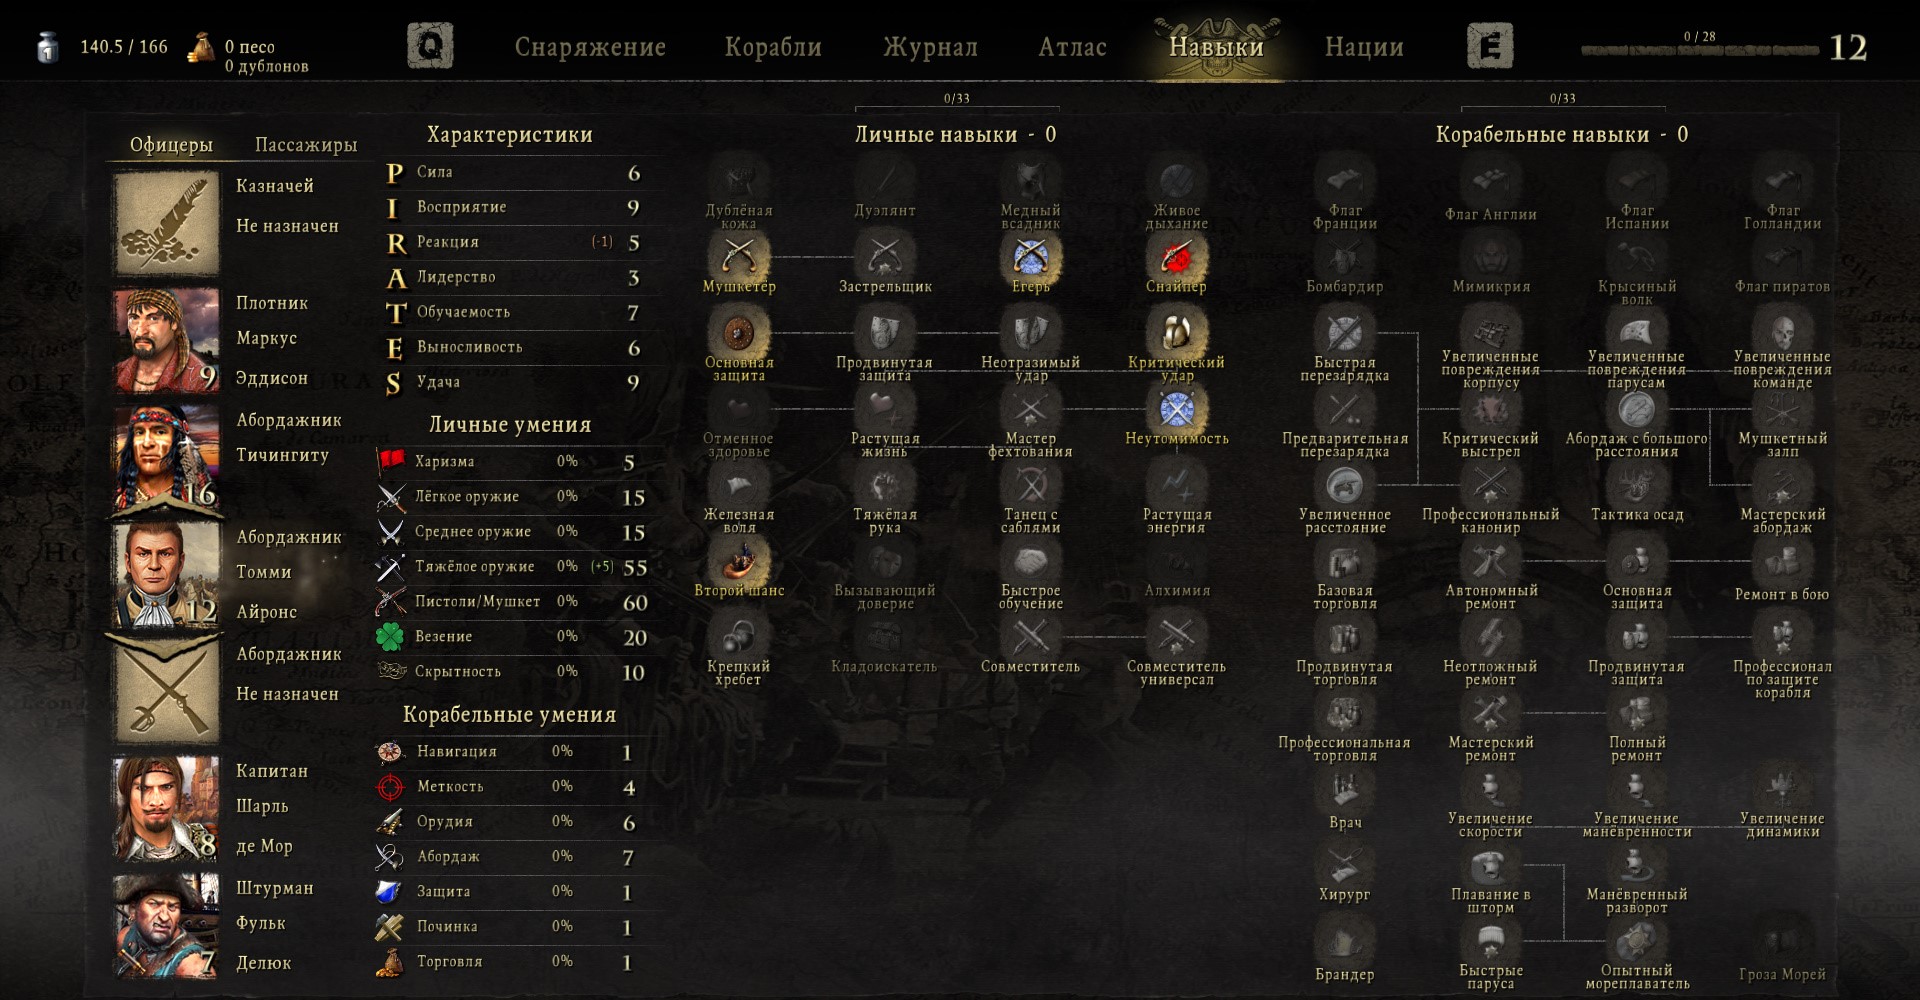
Task: Select the Офицеры list tab
Action: pos(171,145)
